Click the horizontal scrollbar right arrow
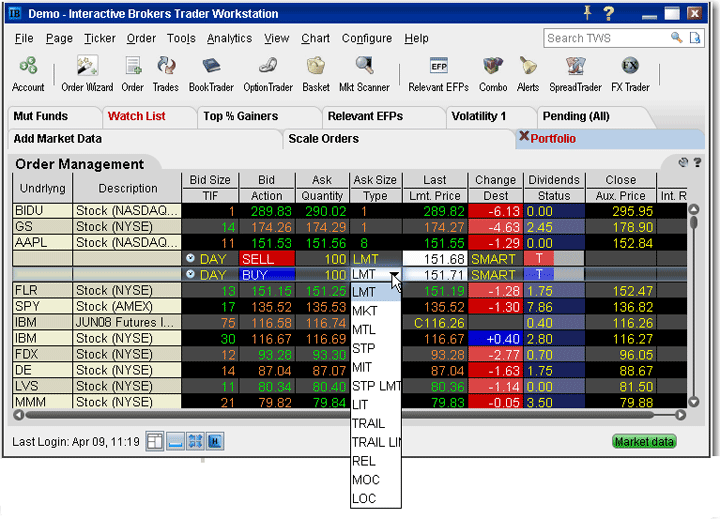720x519 pixels. 681,415
